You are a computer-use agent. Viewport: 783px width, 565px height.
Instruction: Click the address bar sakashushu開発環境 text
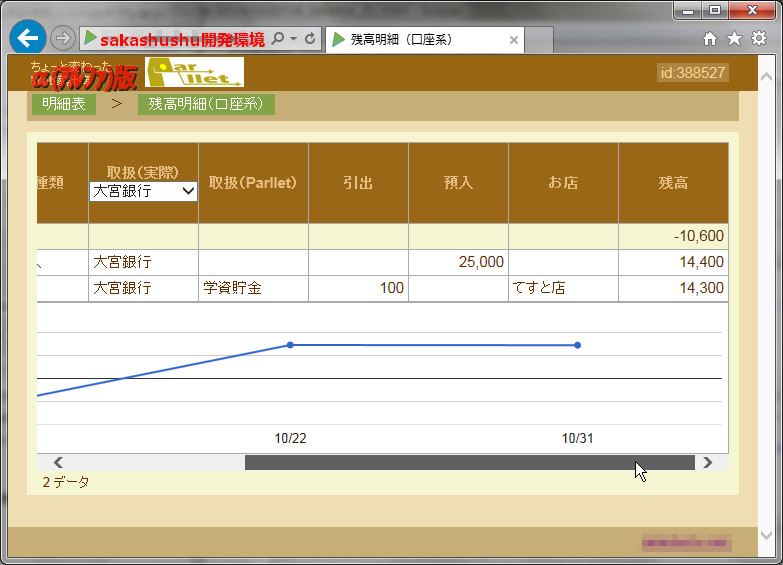click(x=182, y=39)
